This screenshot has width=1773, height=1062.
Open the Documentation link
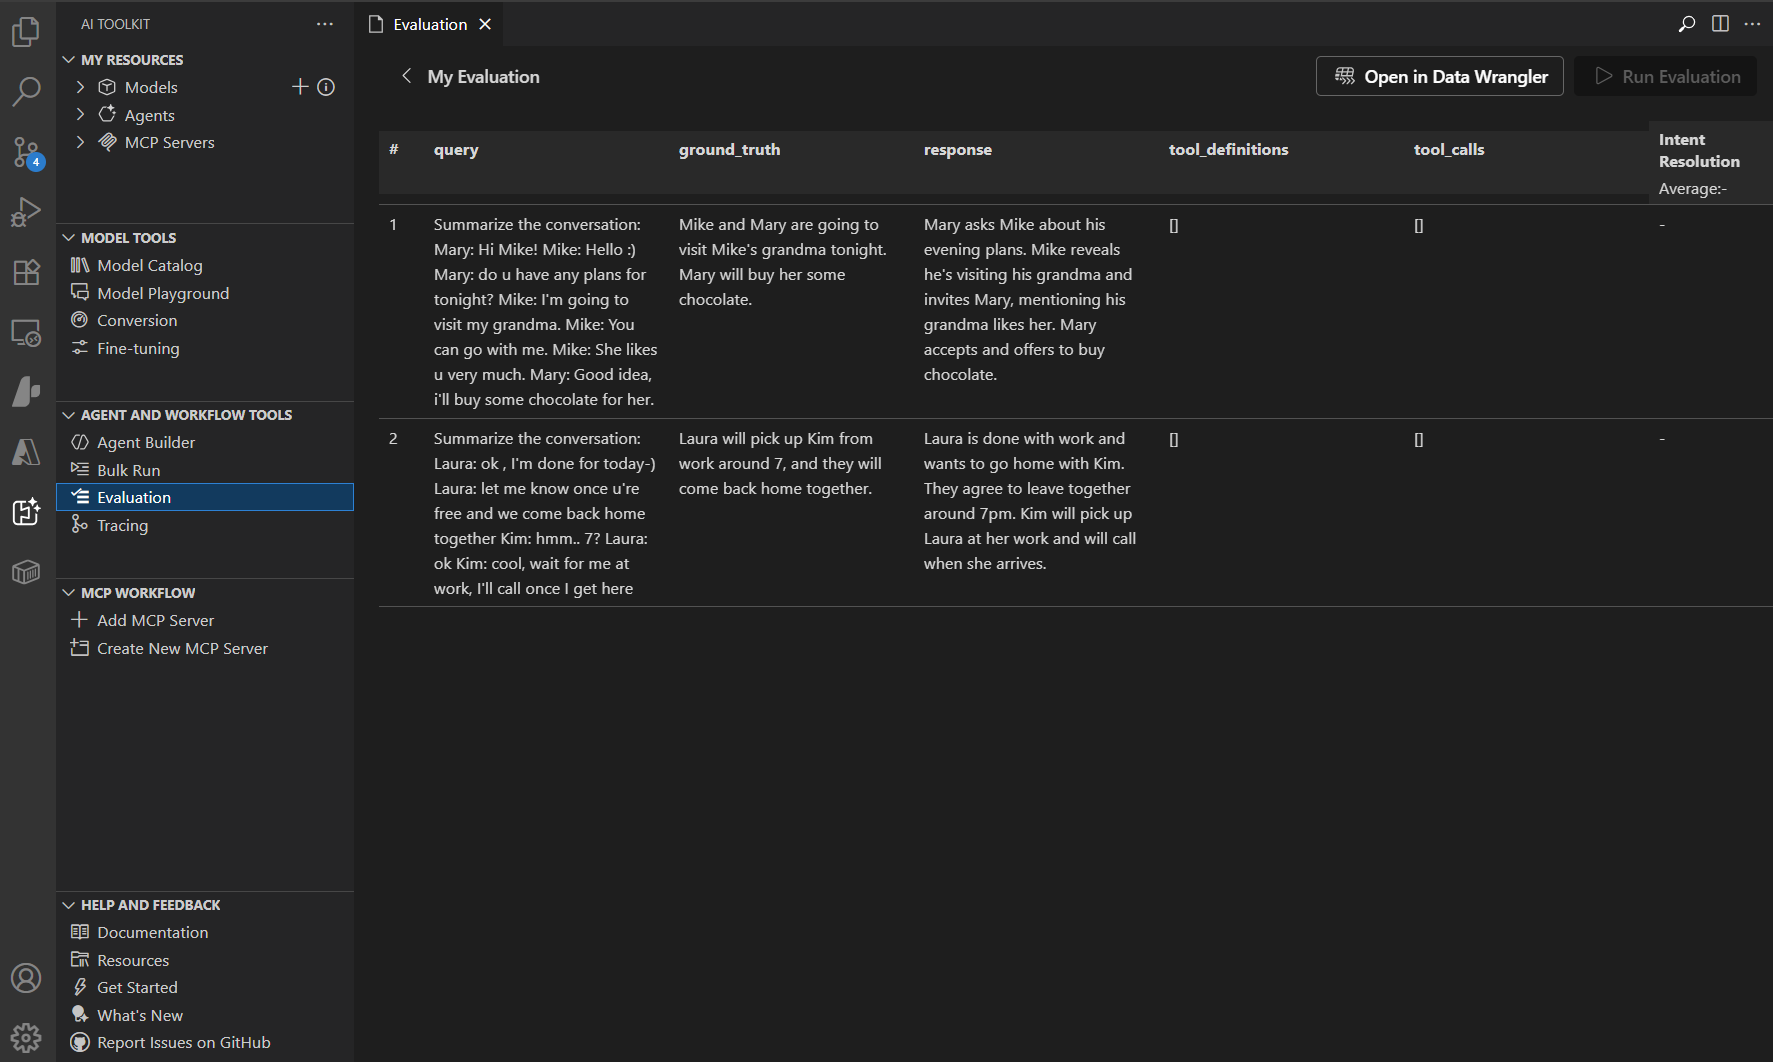coord(151,931)
